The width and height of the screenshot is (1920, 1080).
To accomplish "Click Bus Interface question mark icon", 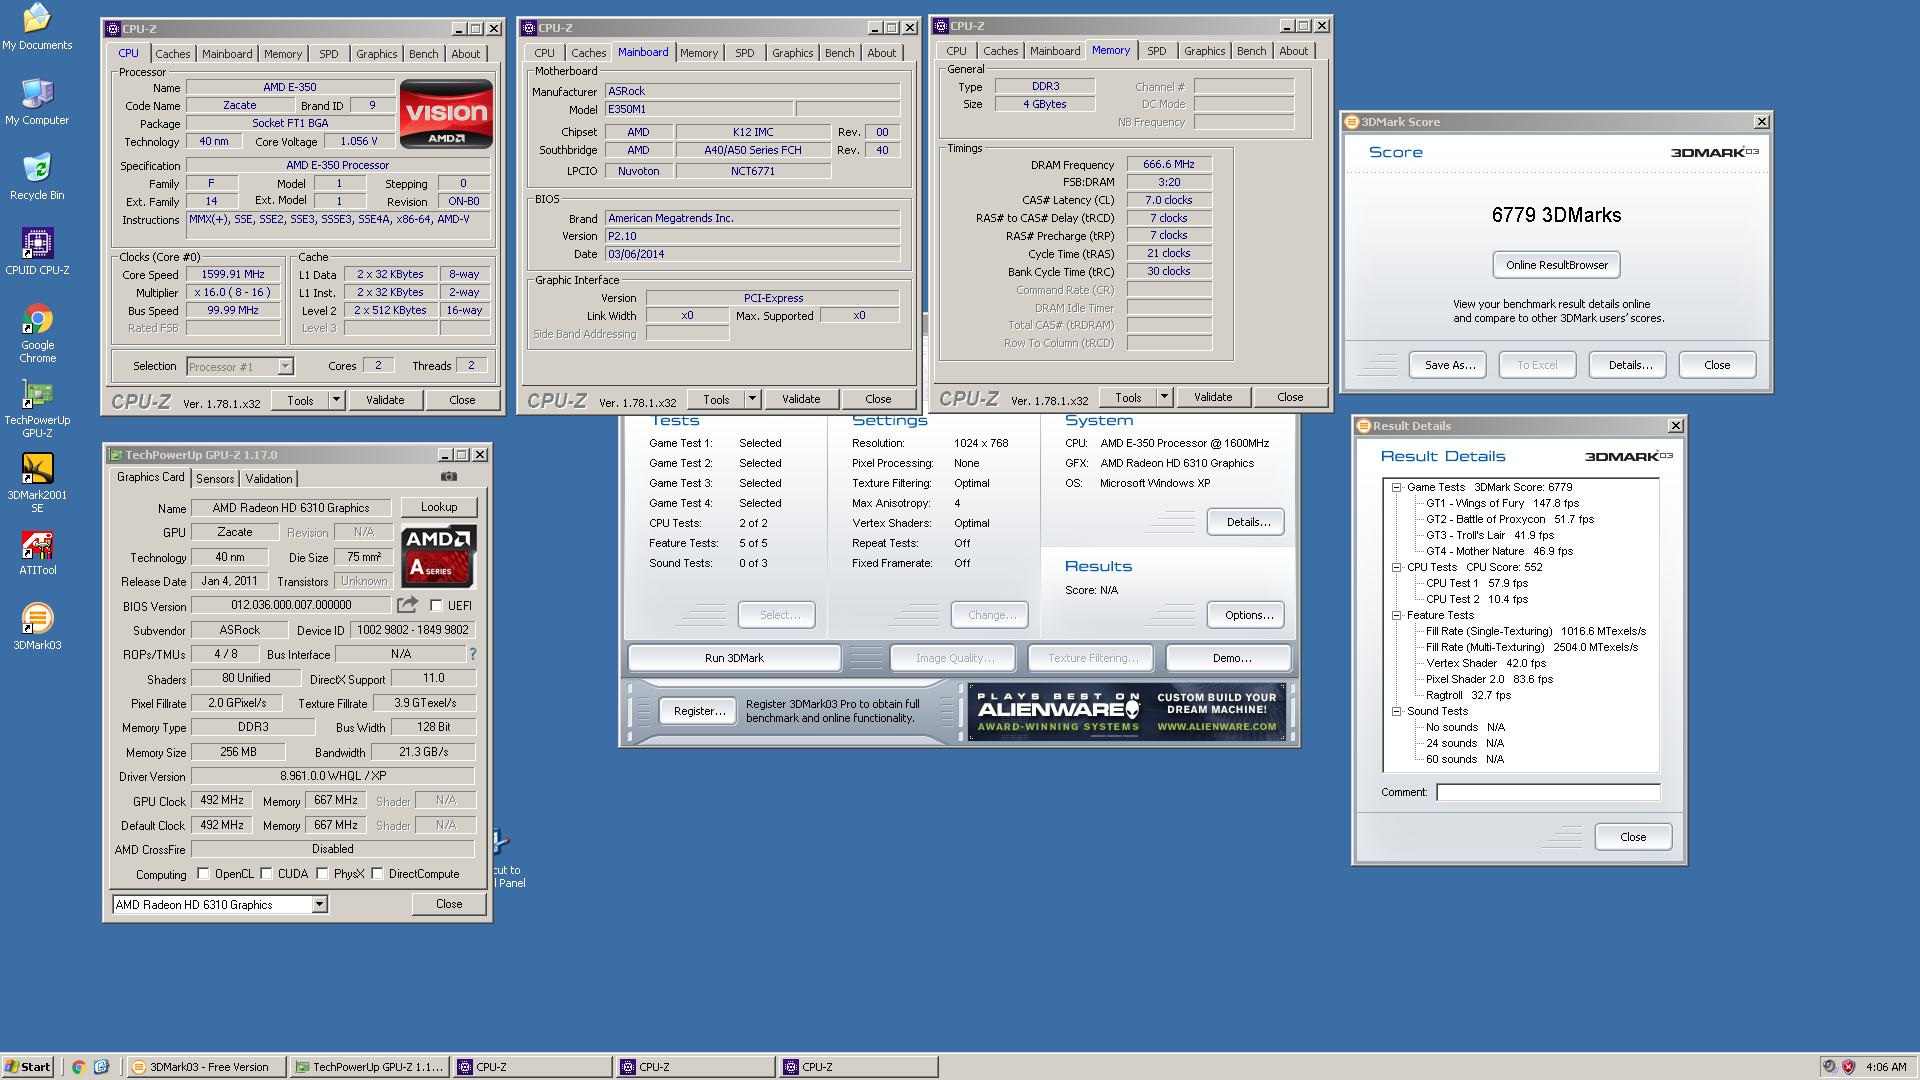I will [x=472, y=654].
